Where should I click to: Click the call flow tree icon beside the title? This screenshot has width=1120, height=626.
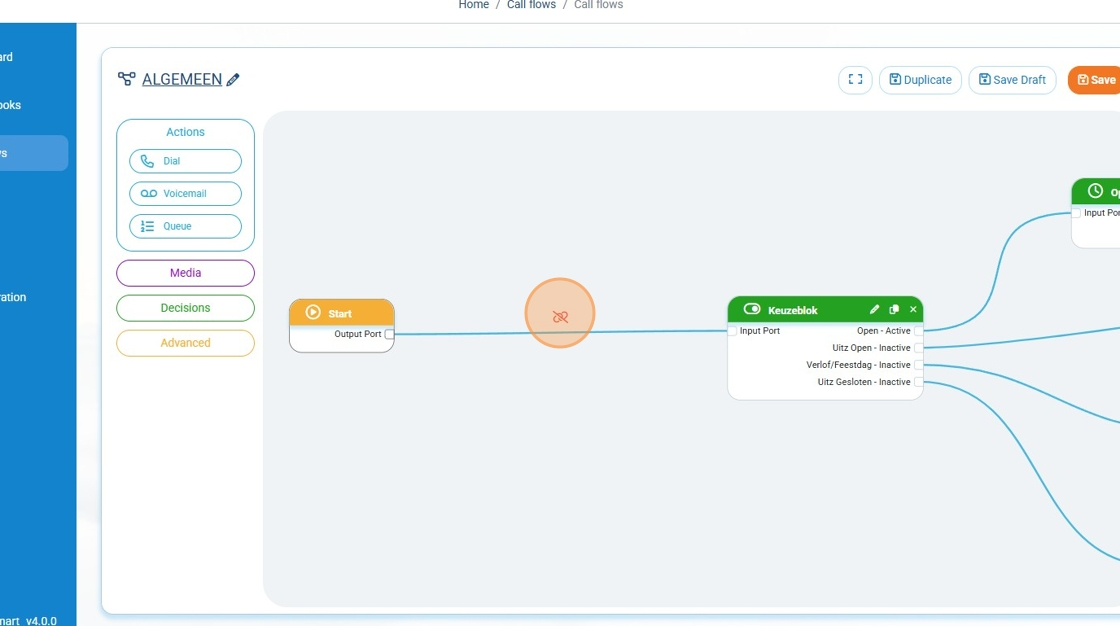(126, 79)
